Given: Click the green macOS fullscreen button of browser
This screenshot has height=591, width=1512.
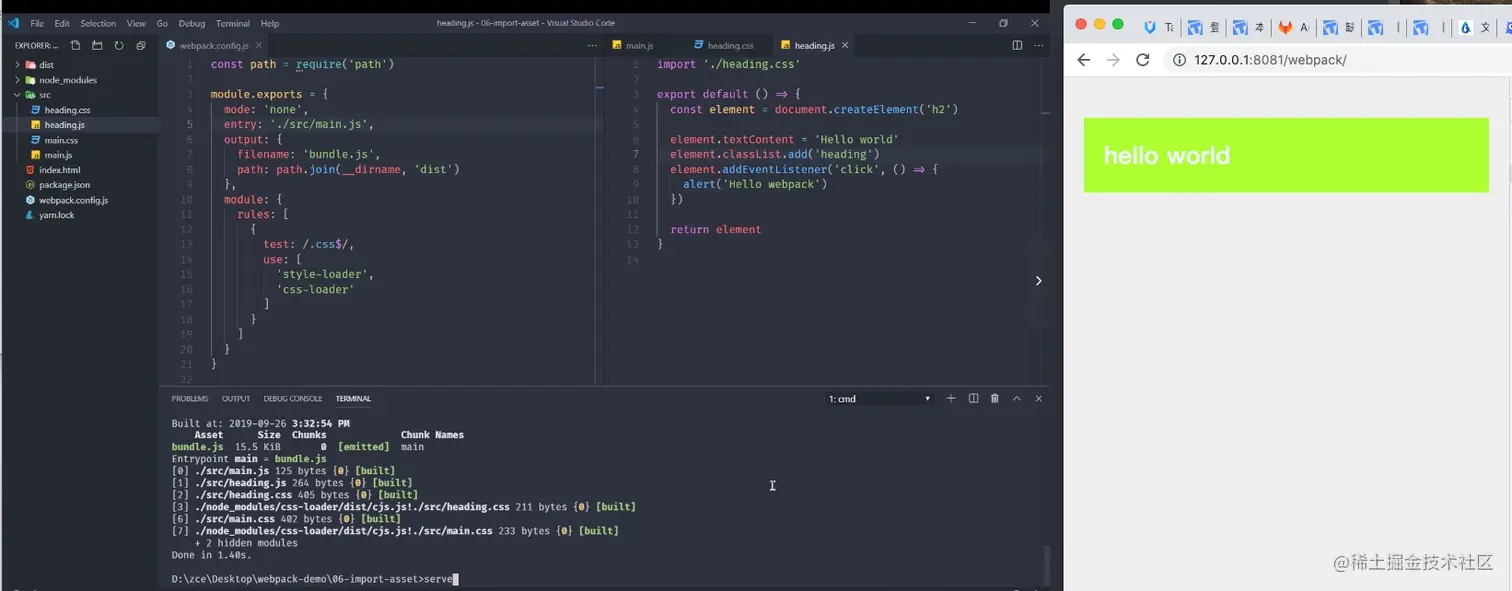Looking at the screenshot, I should tap(1118, 24).
